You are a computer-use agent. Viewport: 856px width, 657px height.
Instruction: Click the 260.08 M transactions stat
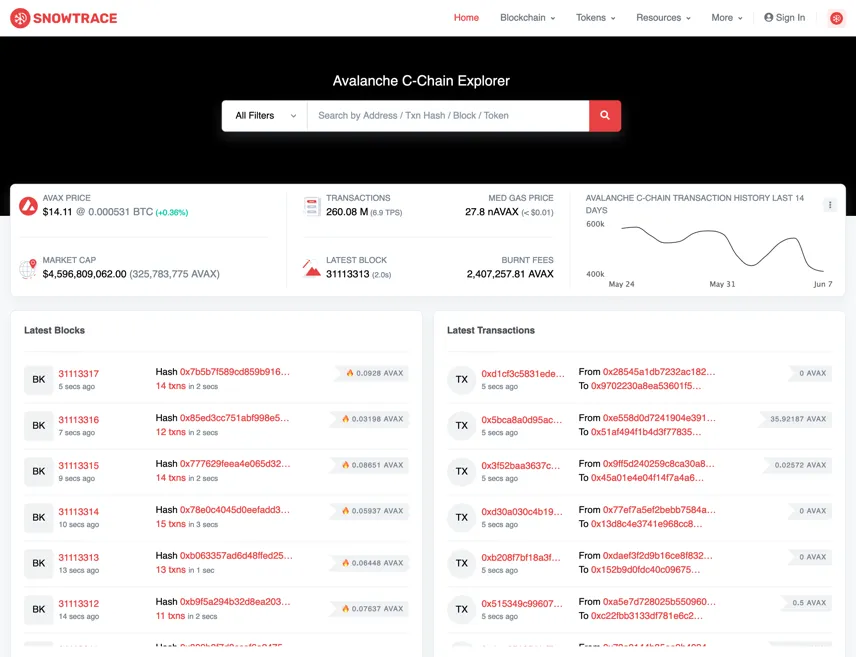pos(347,212)
